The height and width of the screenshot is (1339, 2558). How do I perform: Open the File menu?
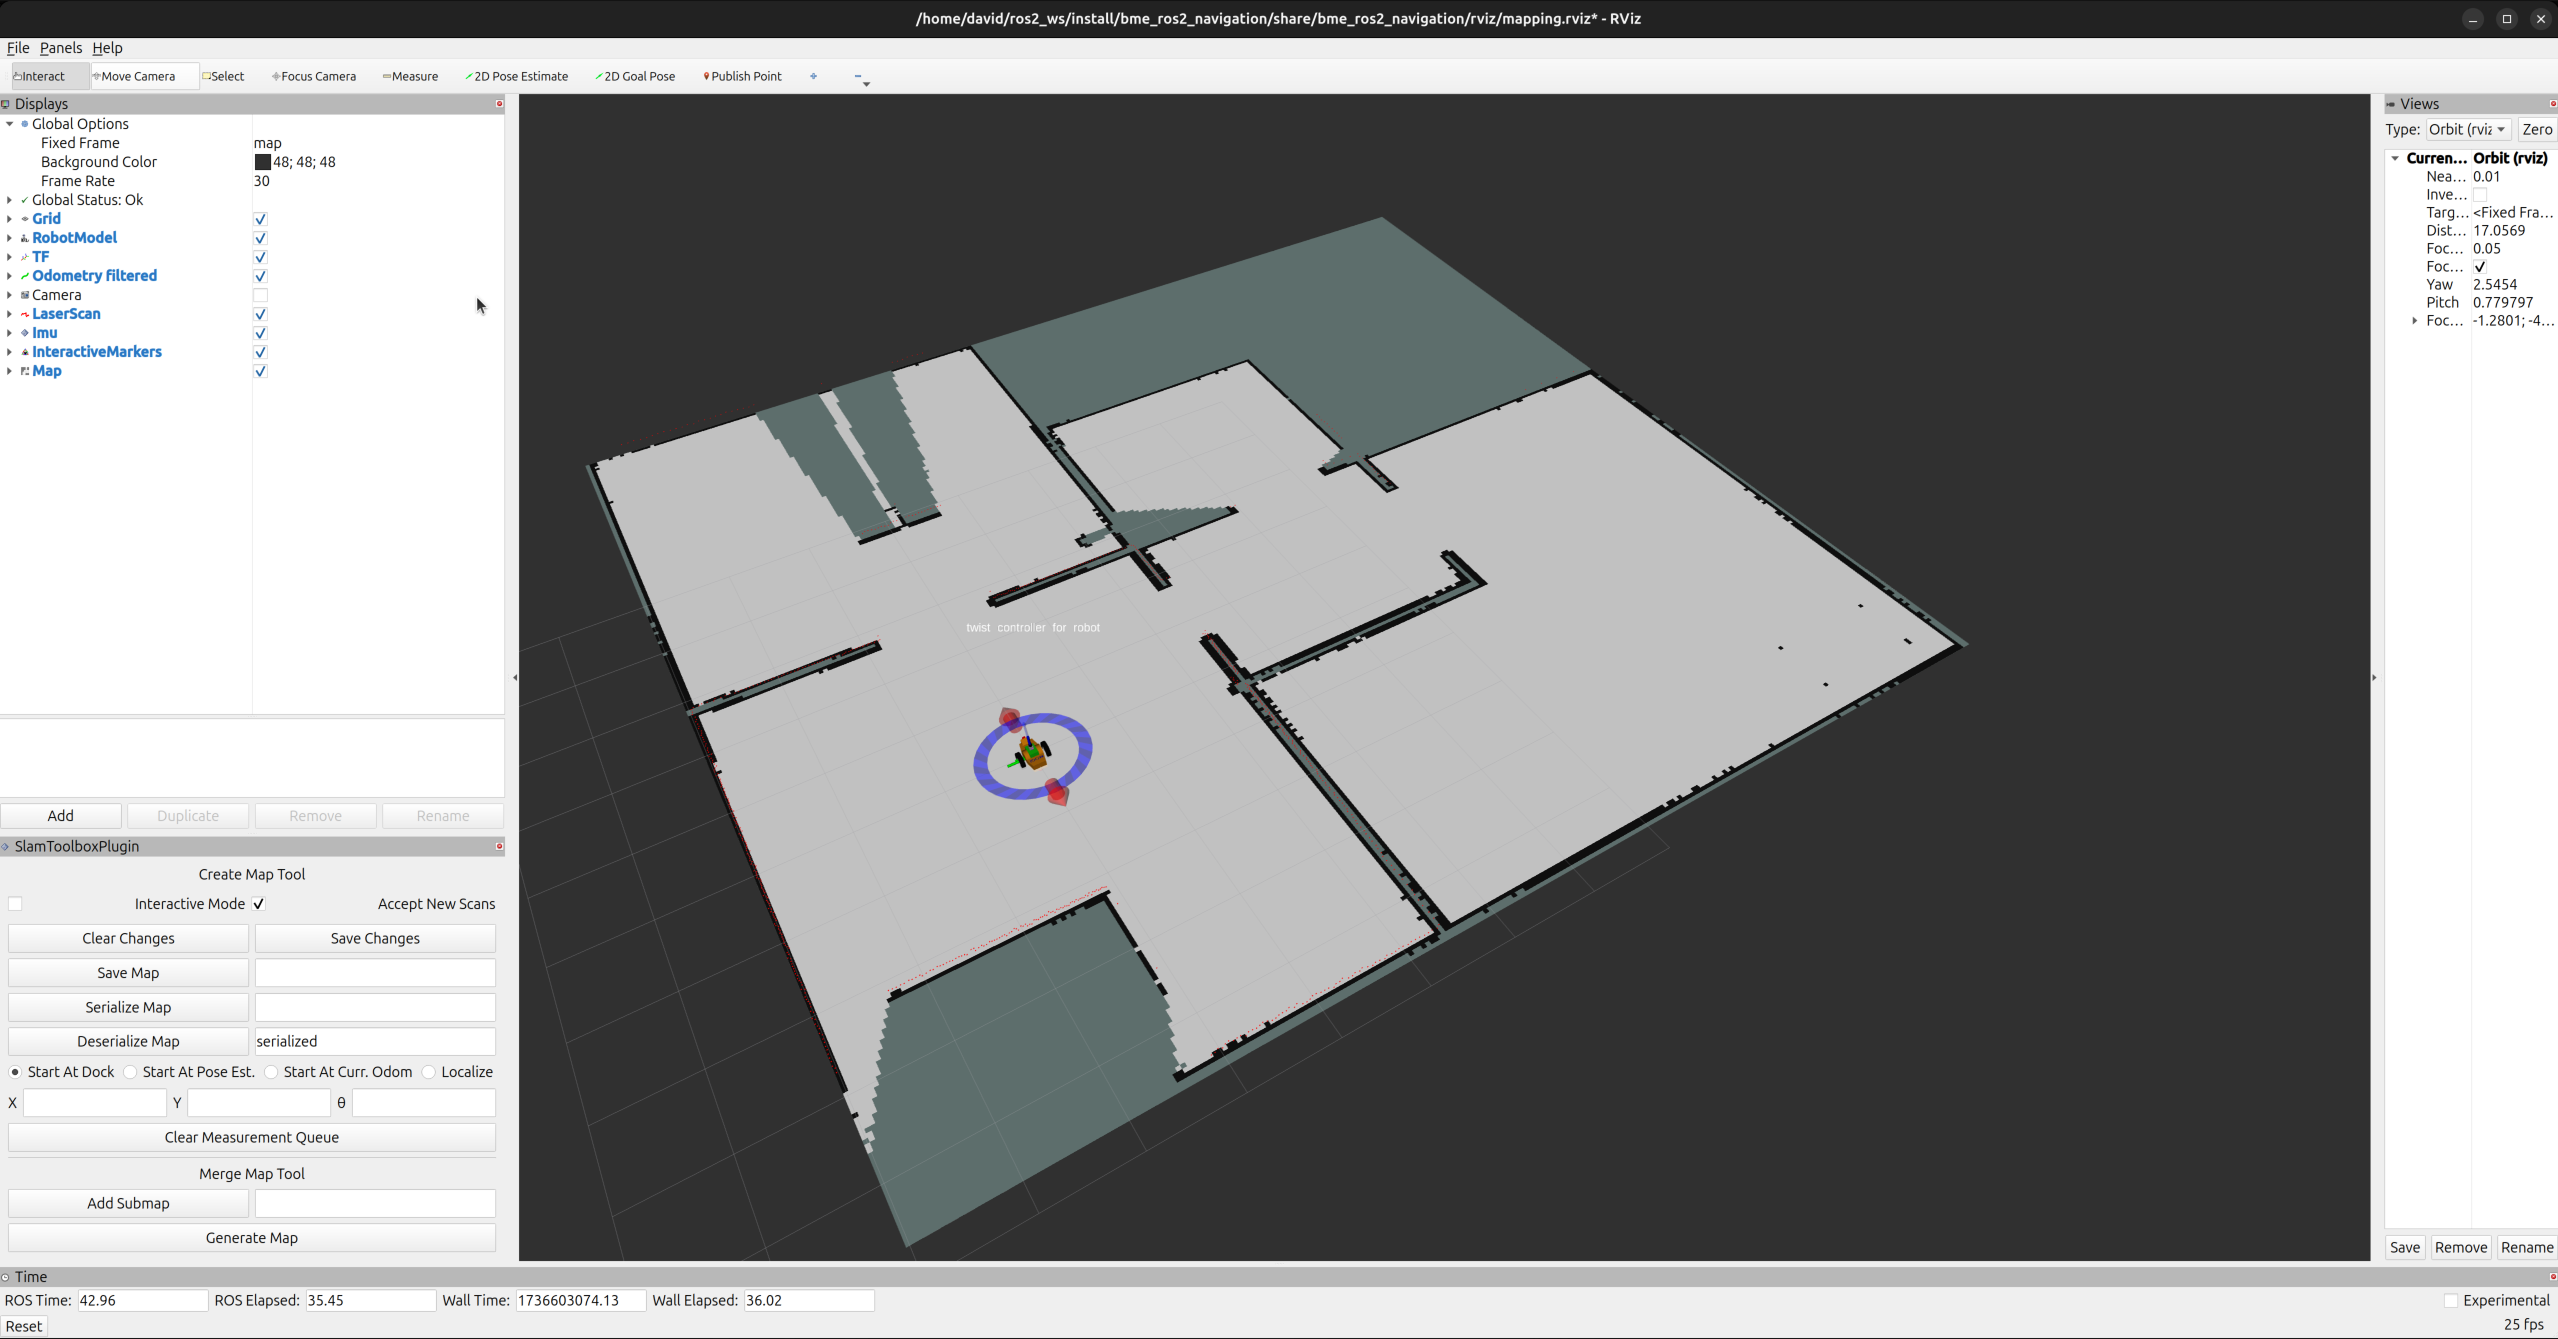pos(18,48)
